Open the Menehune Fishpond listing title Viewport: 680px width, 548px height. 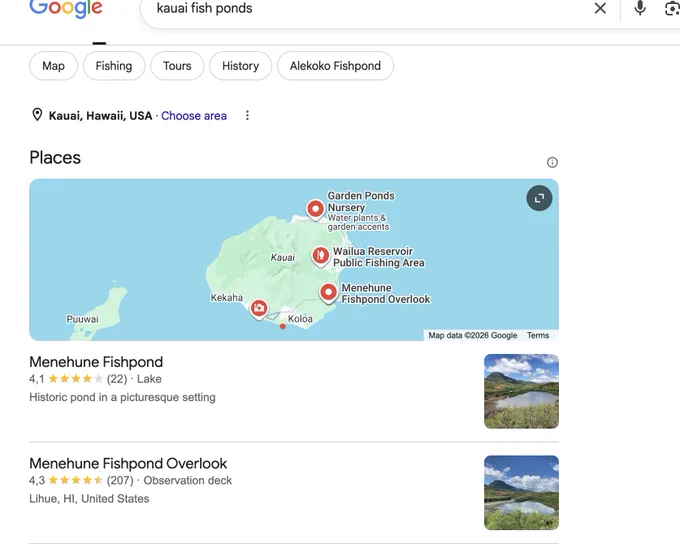coord(96,362)
